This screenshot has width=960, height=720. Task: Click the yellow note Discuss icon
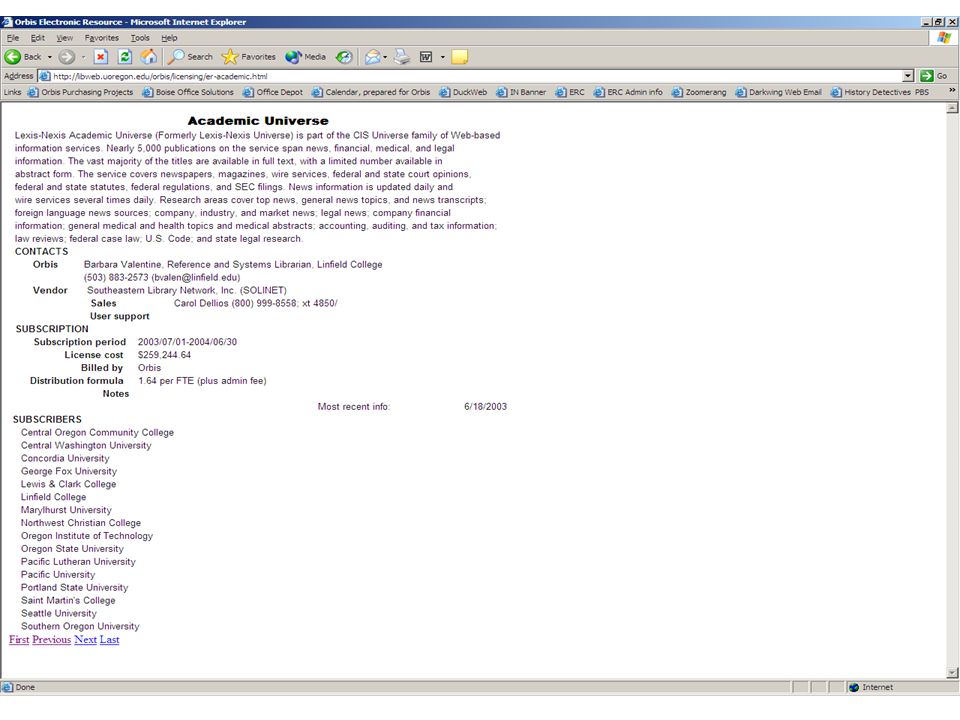460,57
